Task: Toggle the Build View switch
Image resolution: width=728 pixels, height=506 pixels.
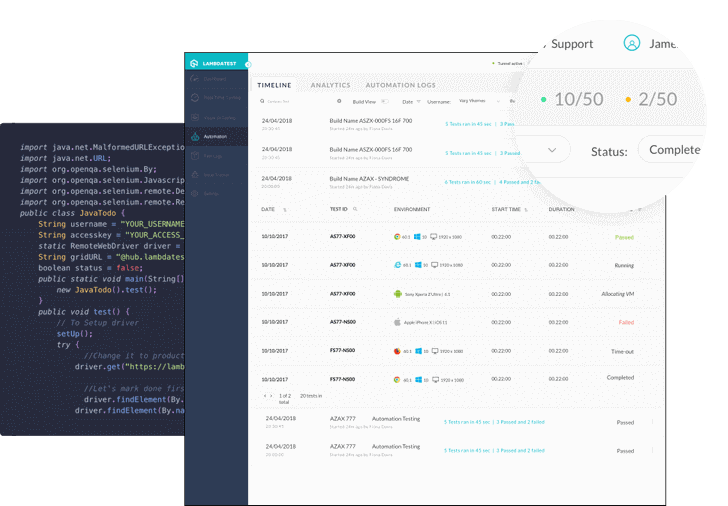Action: pyautogui.click(x=385, y=101)
